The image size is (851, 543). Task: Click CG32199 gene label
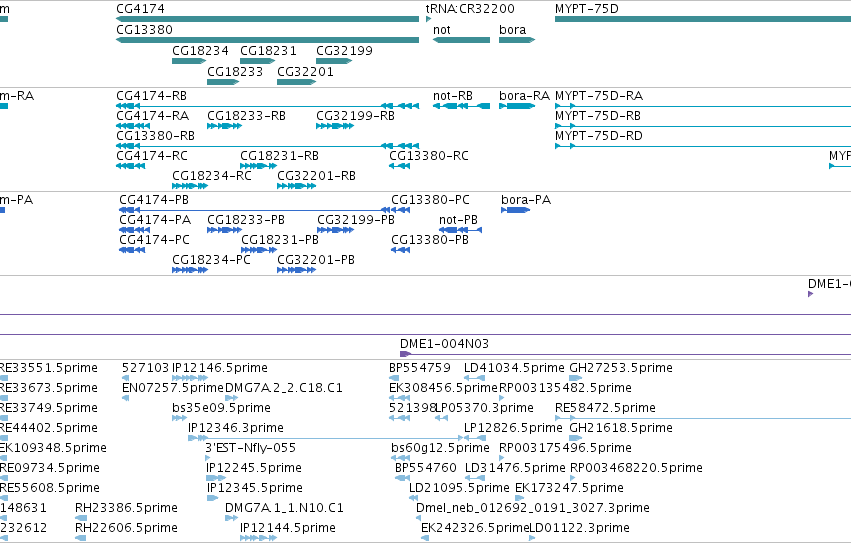click(344, 50)
